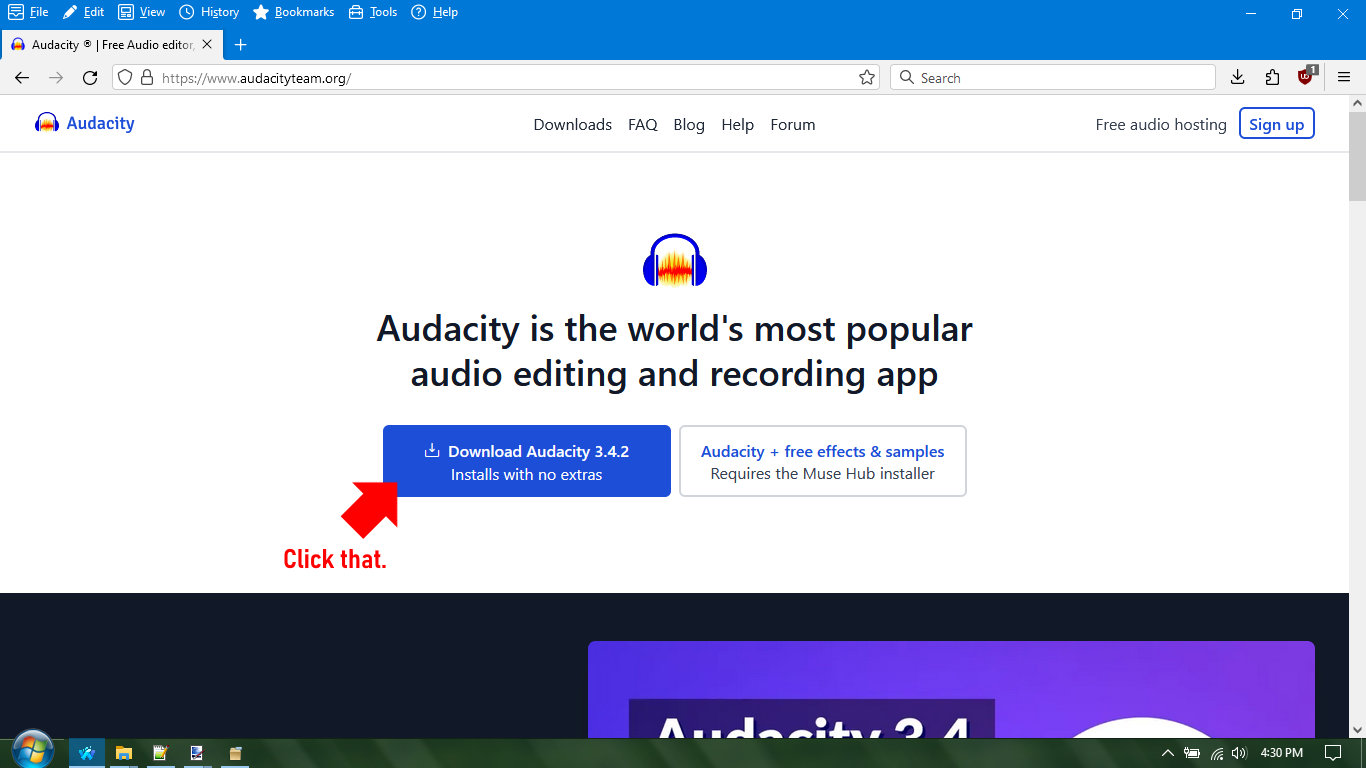Click the large Audacity headphones logo
Viewport: 1366px width, 768px height.
tap(675, 261)
